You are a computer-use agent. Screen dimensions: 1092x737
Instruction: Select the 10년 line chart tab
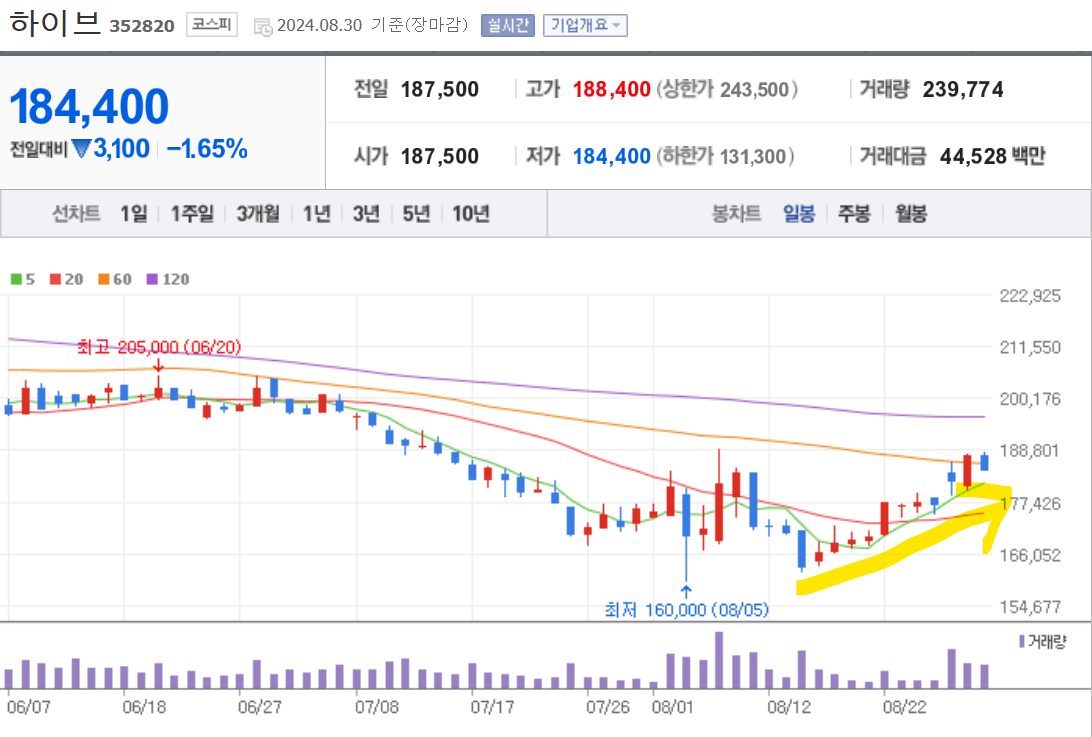point(471,213)
